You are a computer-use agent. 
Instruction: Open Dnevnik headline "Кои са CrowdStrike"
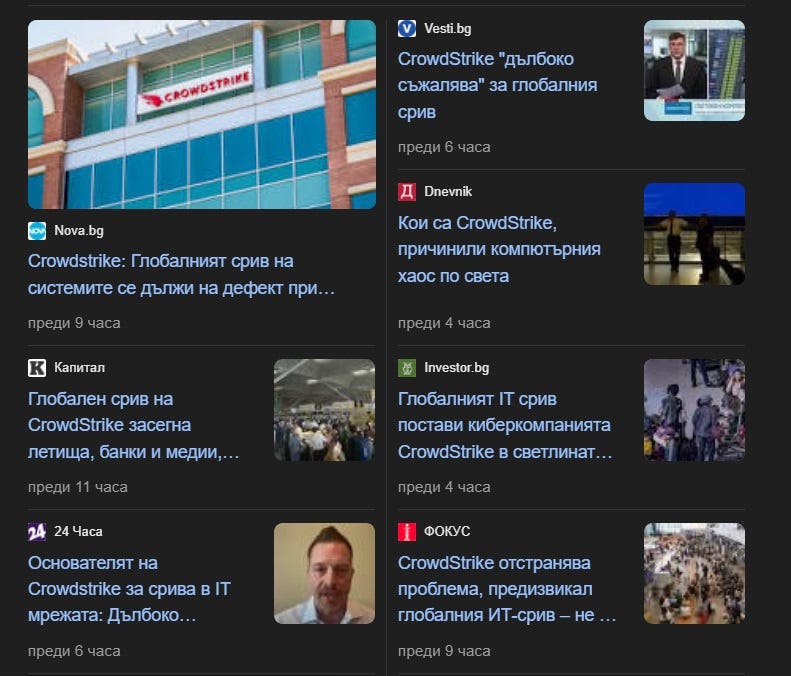(x=499, y=249)
